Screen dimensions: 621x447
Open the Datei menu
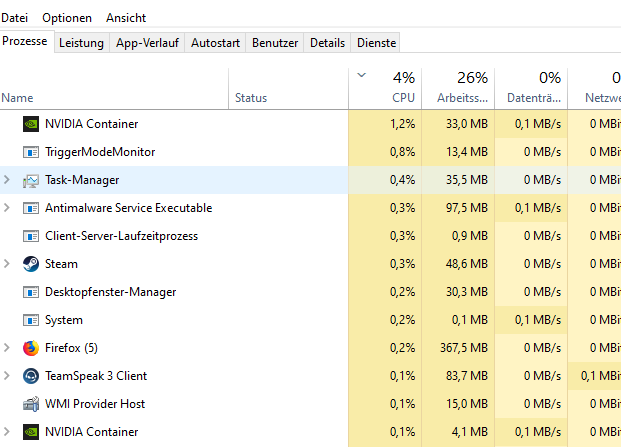click(14, 18)
